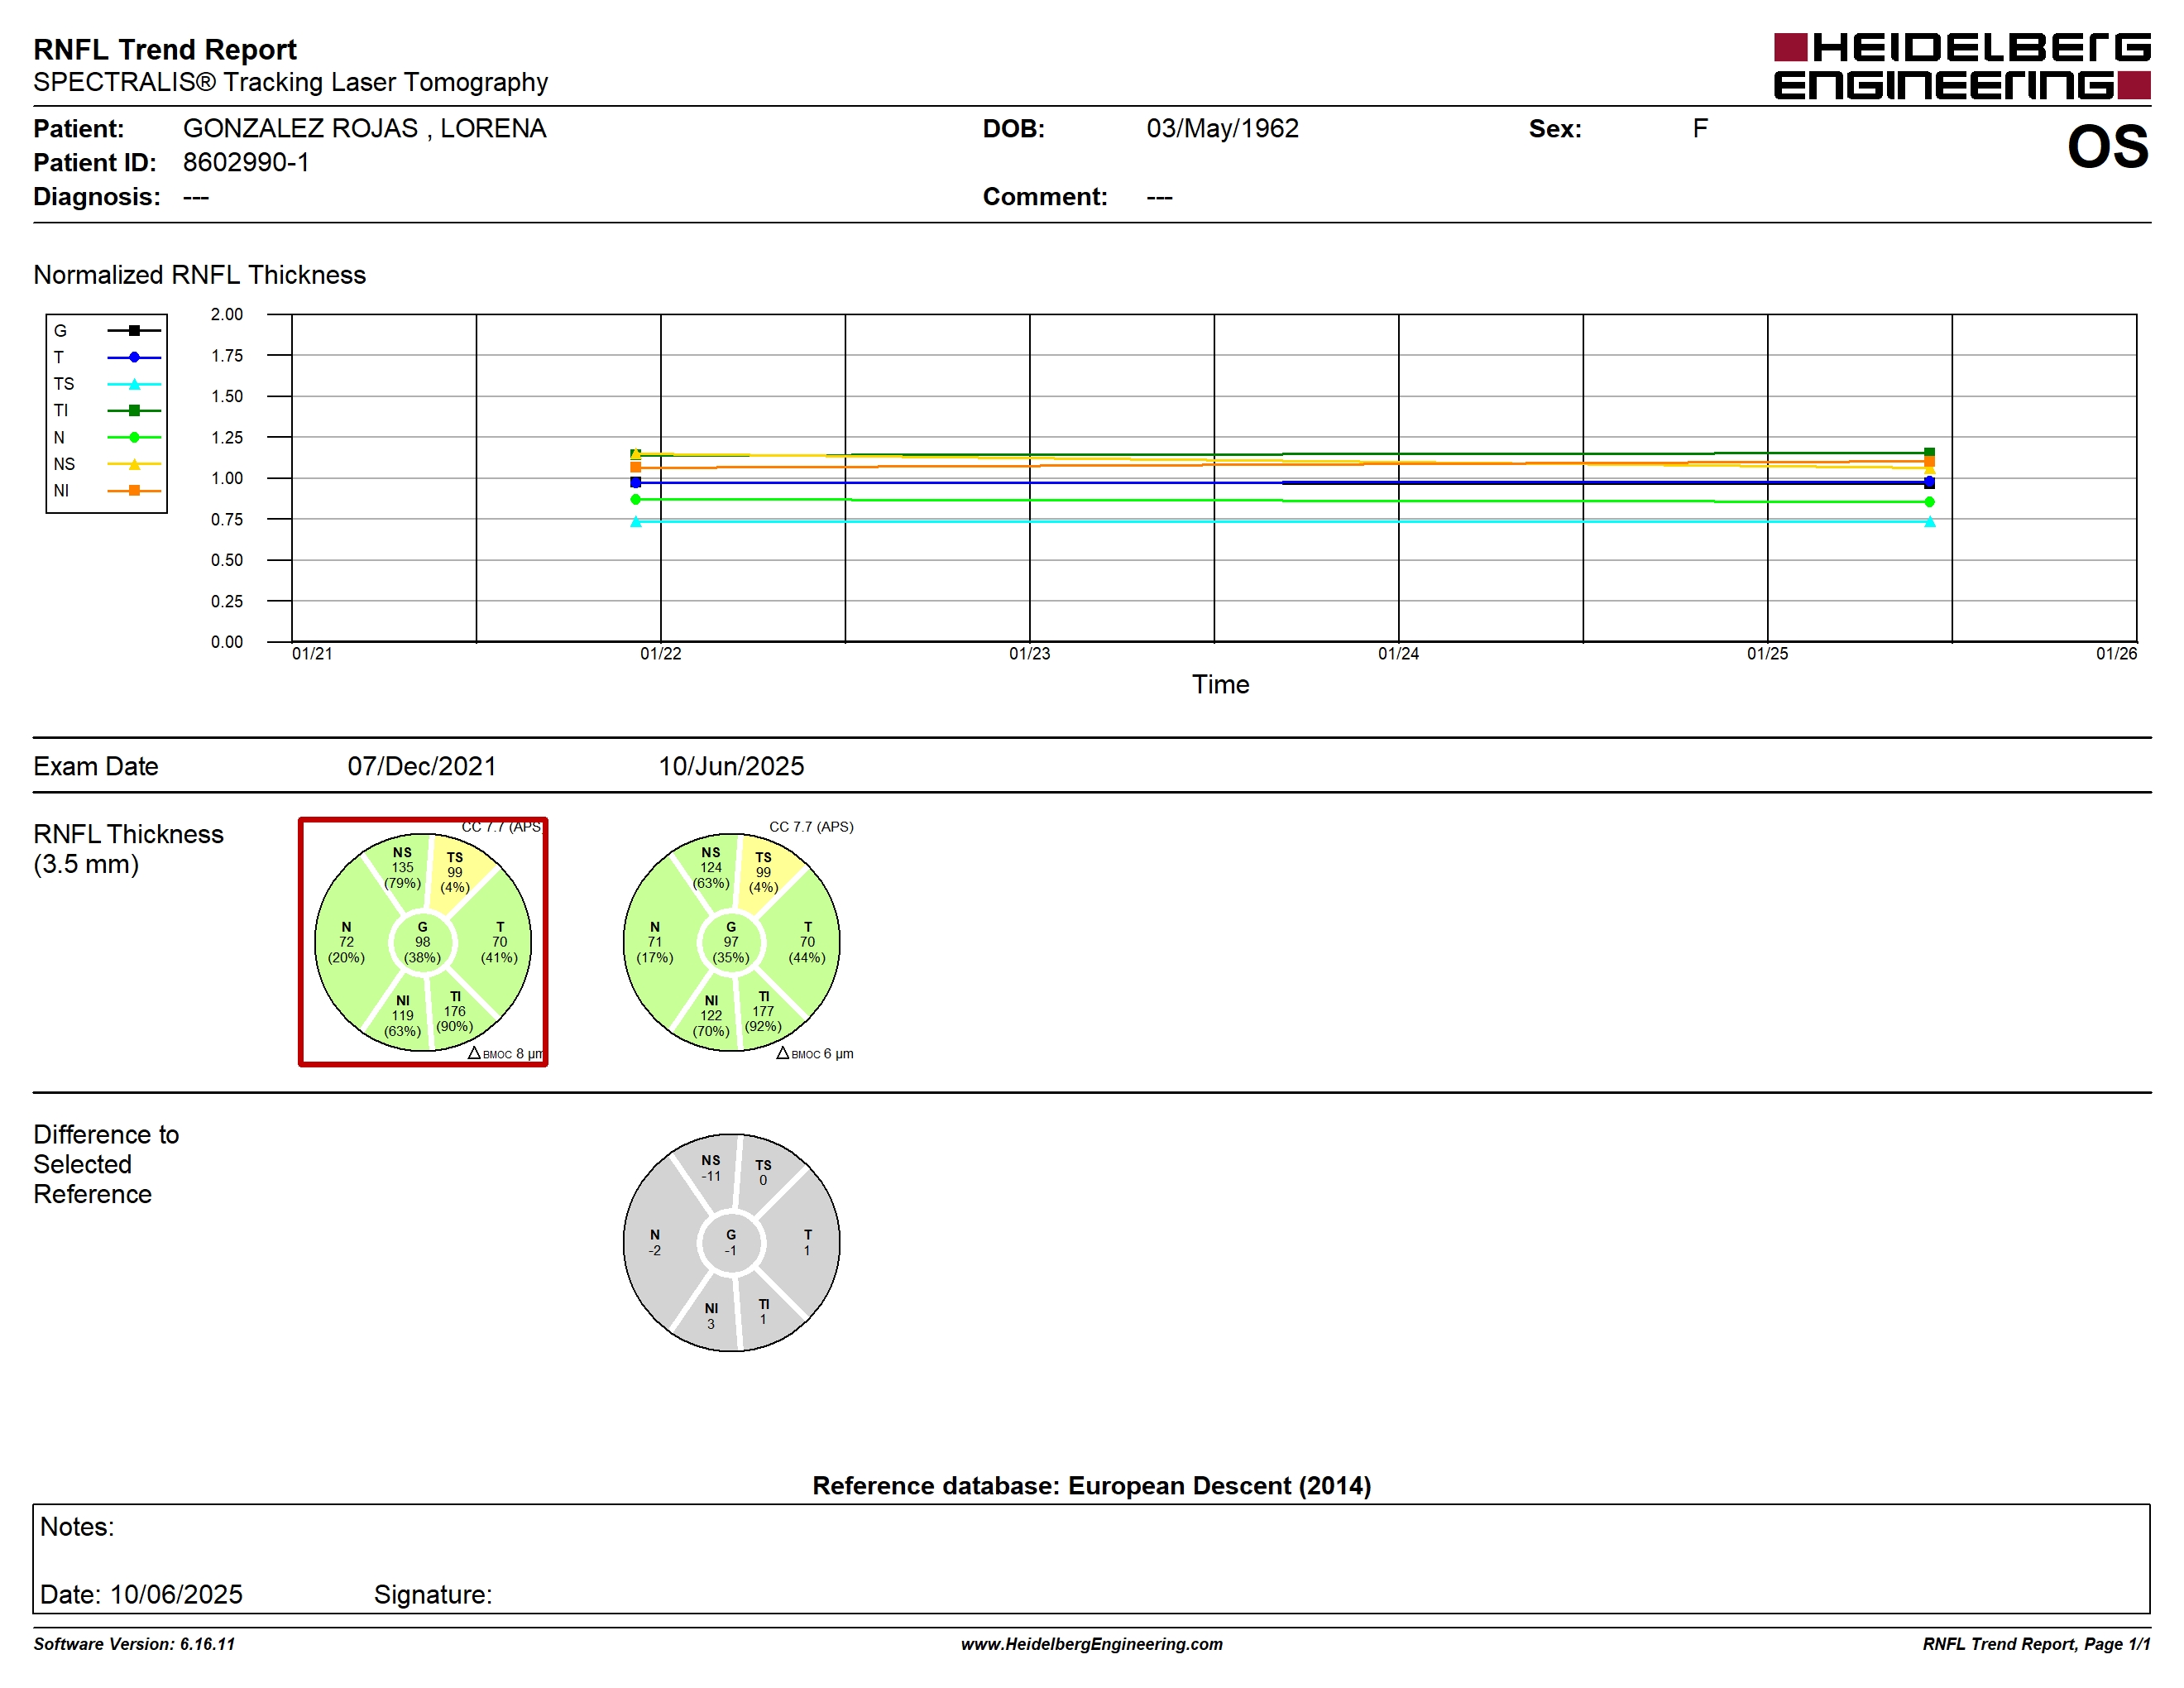Click the Date: 10/06/2025 entry
The height and width of the screenshot is (1688, 2184).
[141, 1594]
